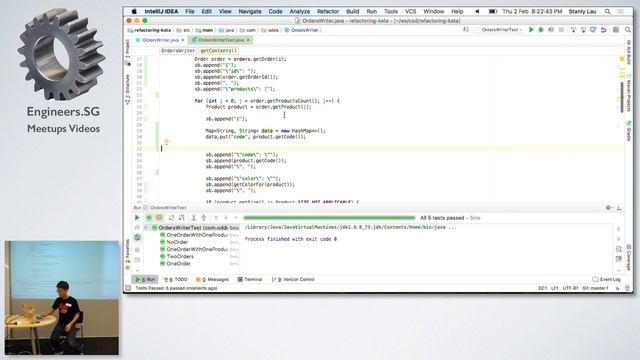The image size is (640, 360).
Task: Open the TODO tool window
Action: (x=176, y=280)
